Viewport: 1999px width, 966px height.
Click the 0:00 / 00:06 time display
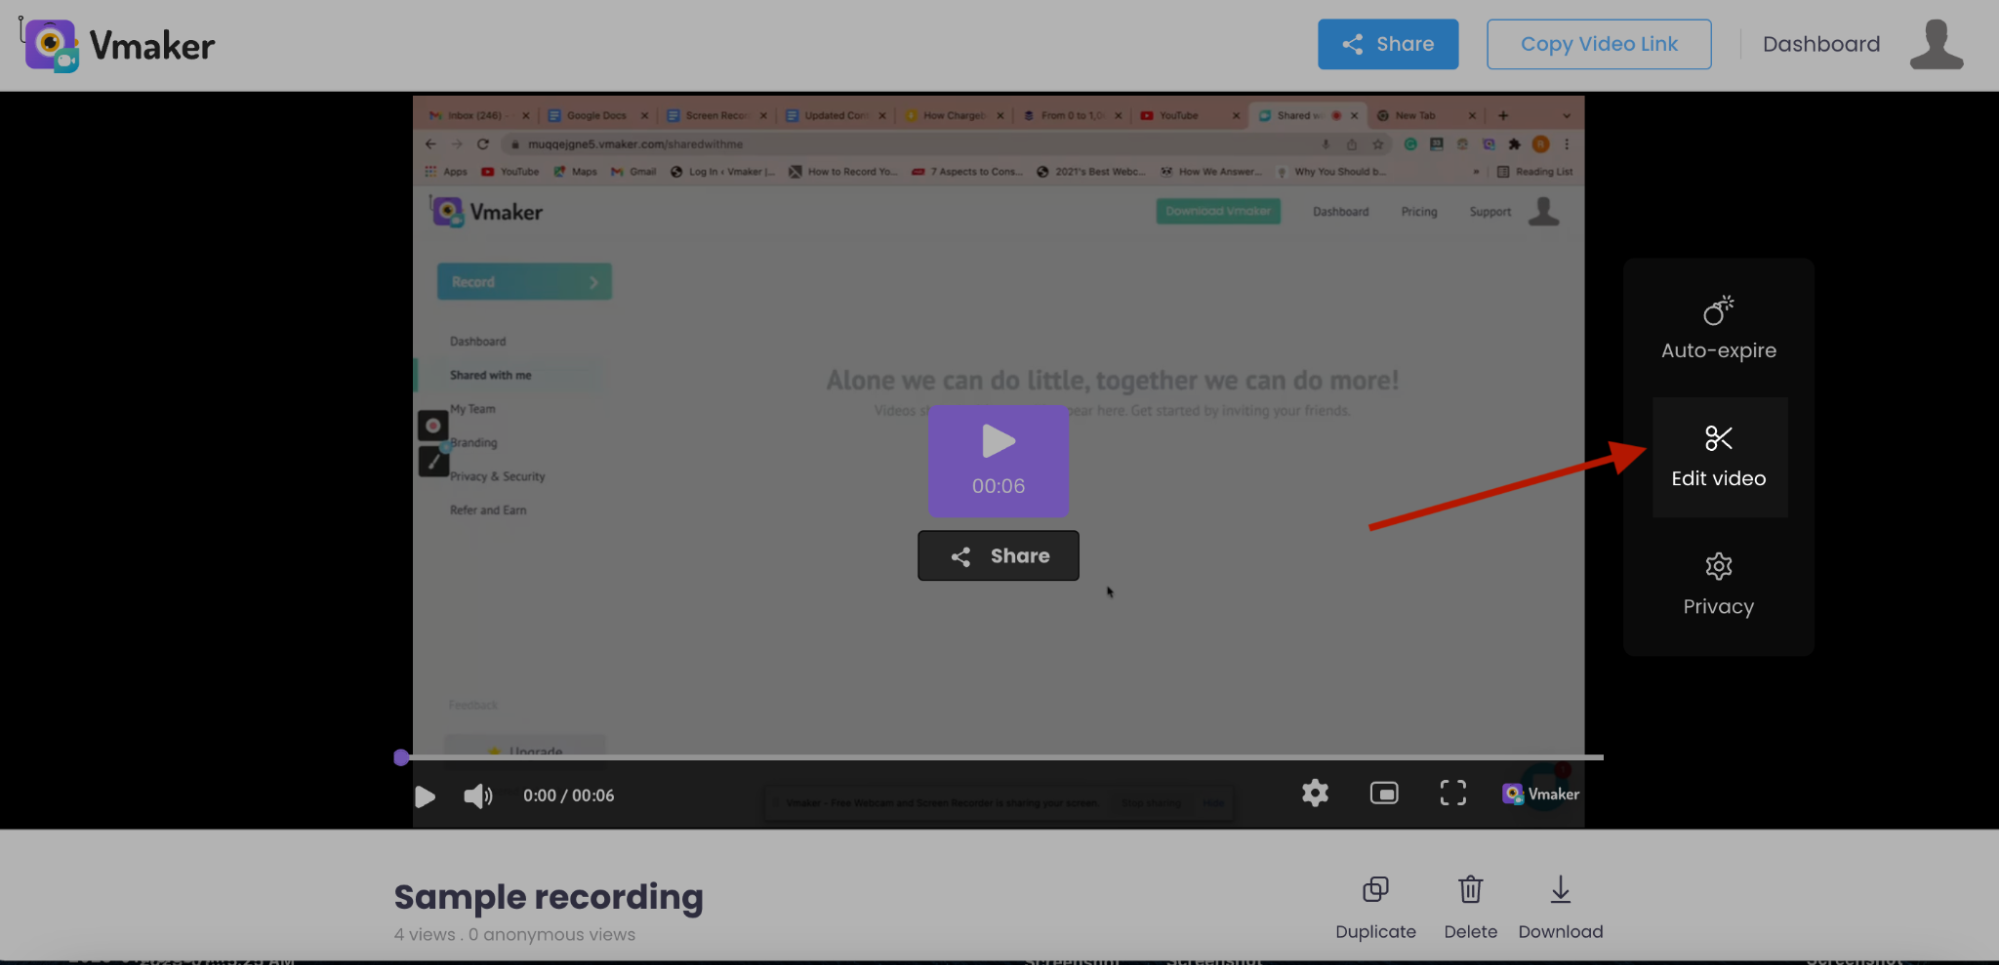[x=568, y=796]
